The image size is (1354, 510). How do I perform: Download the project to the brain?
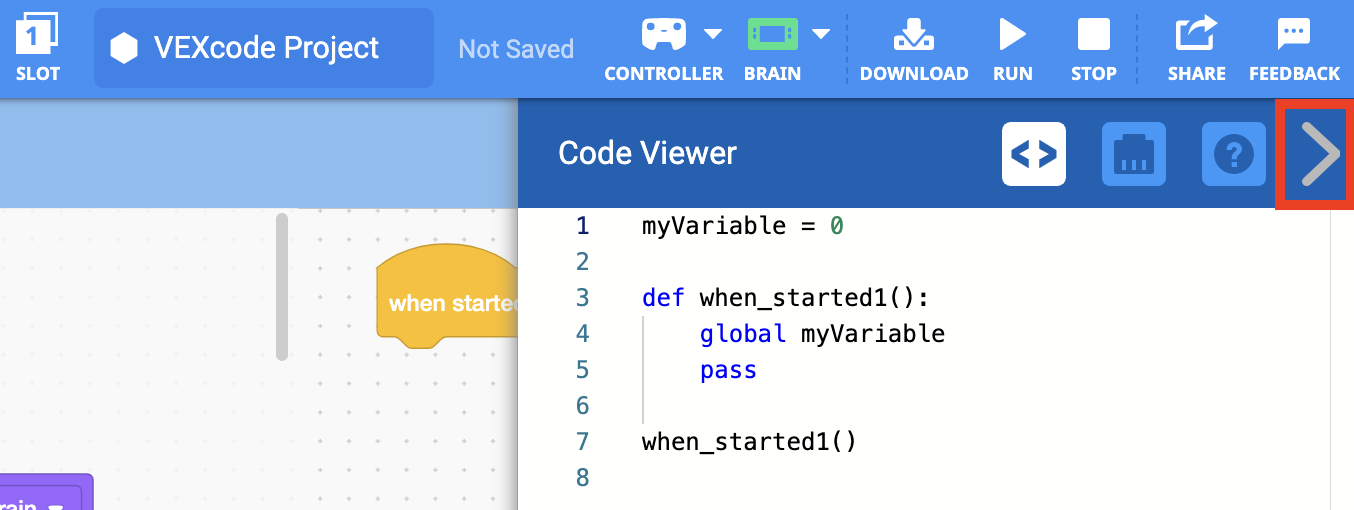913,48
